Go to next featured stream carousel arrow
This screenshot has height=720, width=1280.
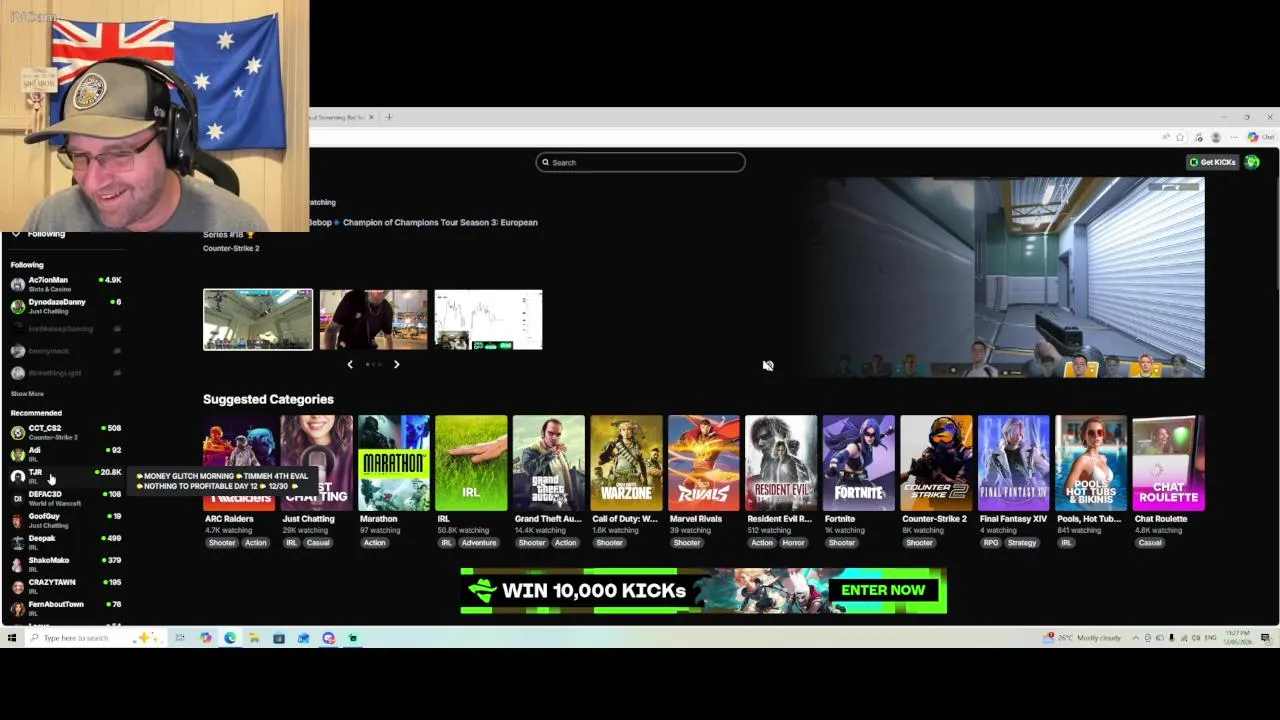click(396, 365)
